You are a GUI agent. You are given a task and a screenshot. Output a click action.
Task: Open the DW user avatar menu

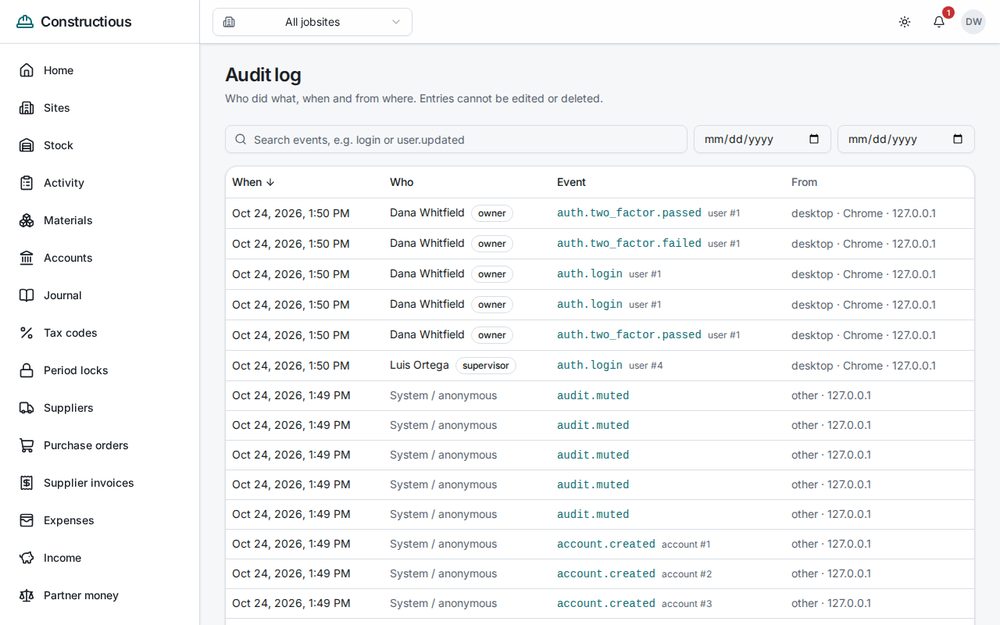[973, 22]
